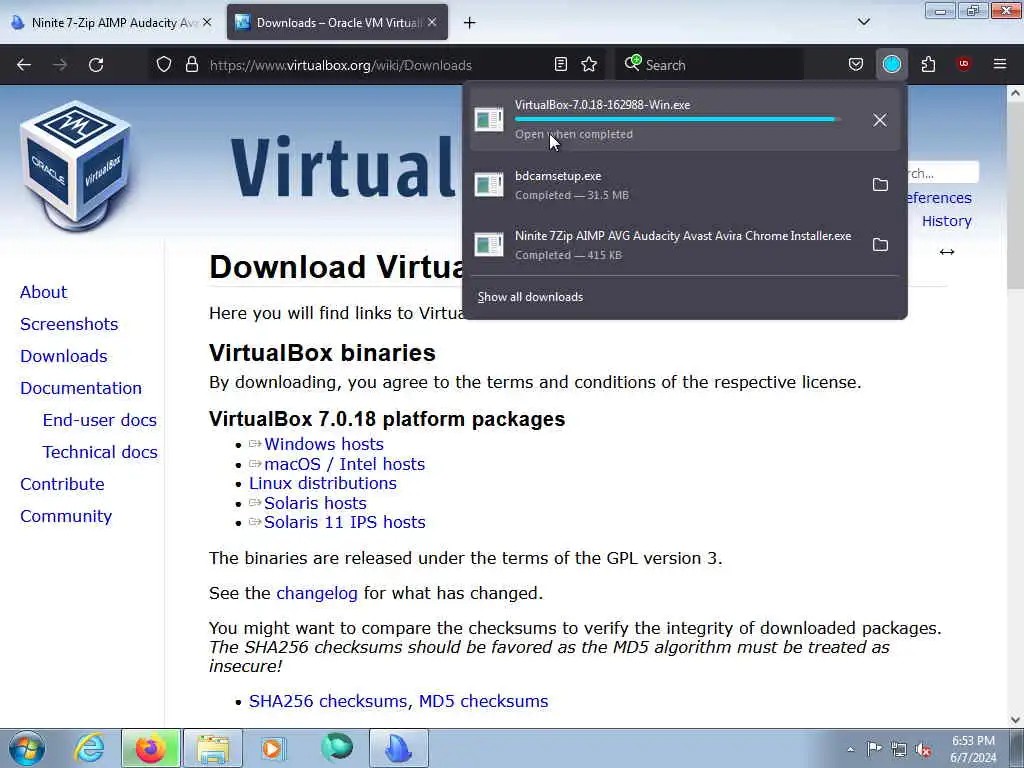Open the Community sidebar link
The width and height of the screenshot is (1024, 768).
coord(66,516)
